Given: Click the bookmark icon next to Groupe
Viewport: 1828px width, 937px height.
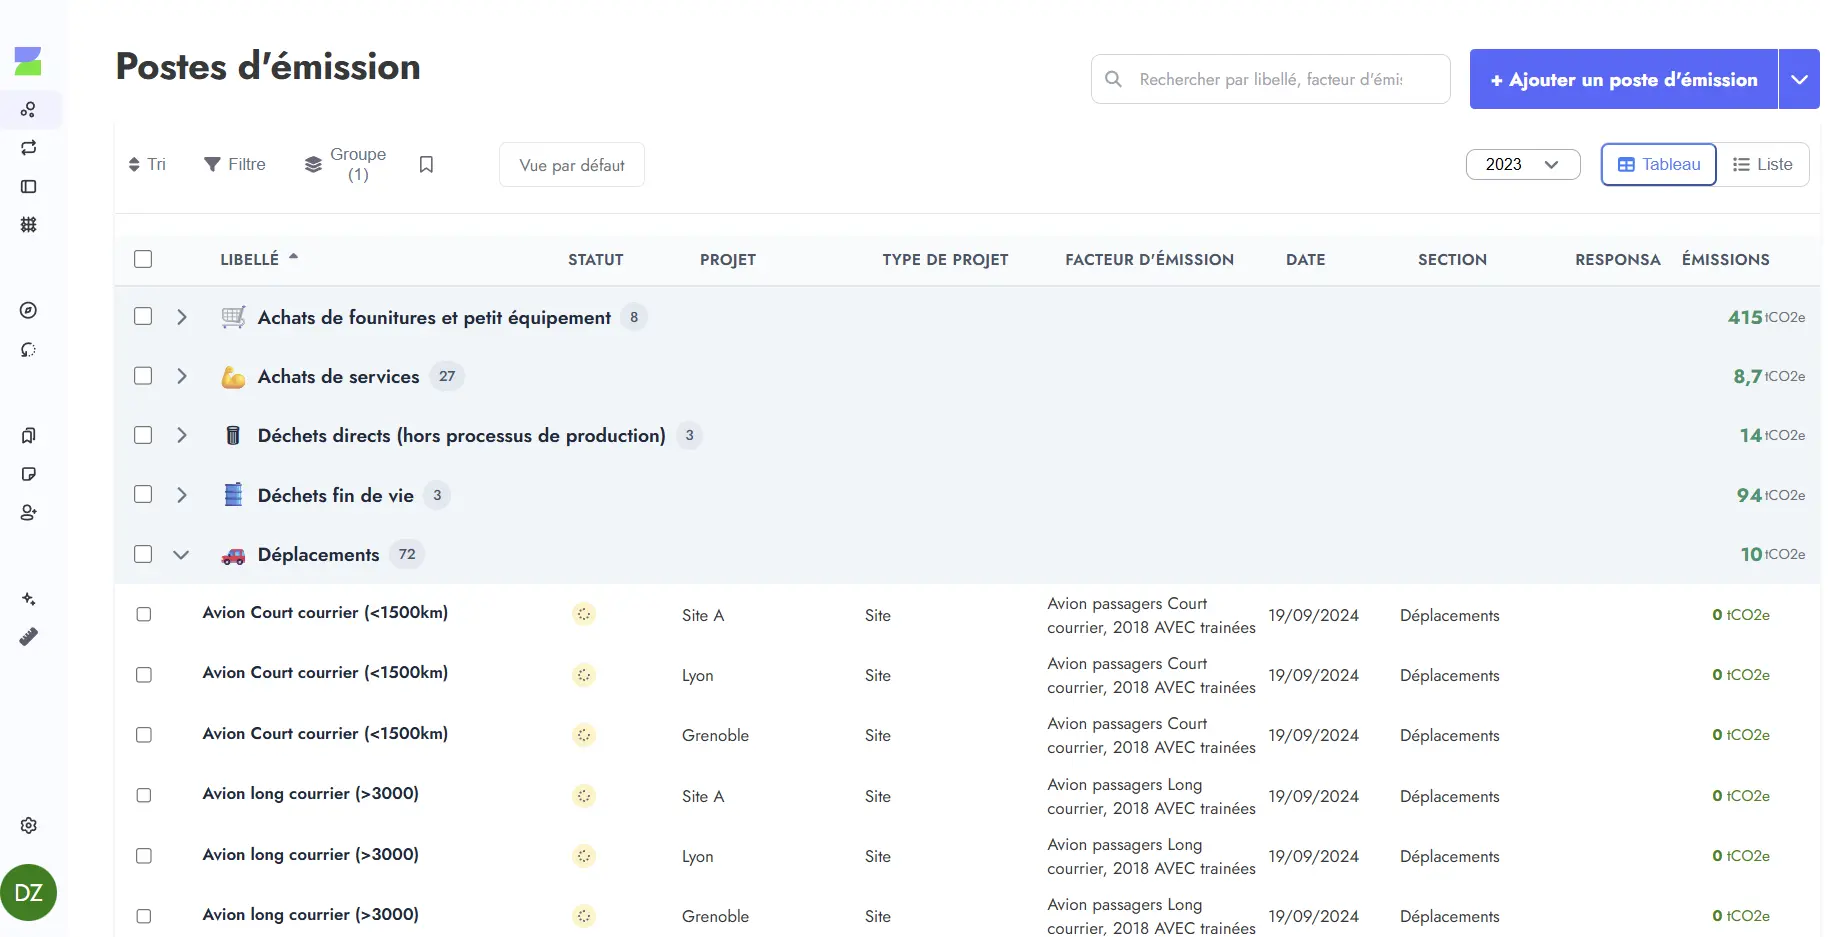Looking at the screenshot, I should click(426, 165).
